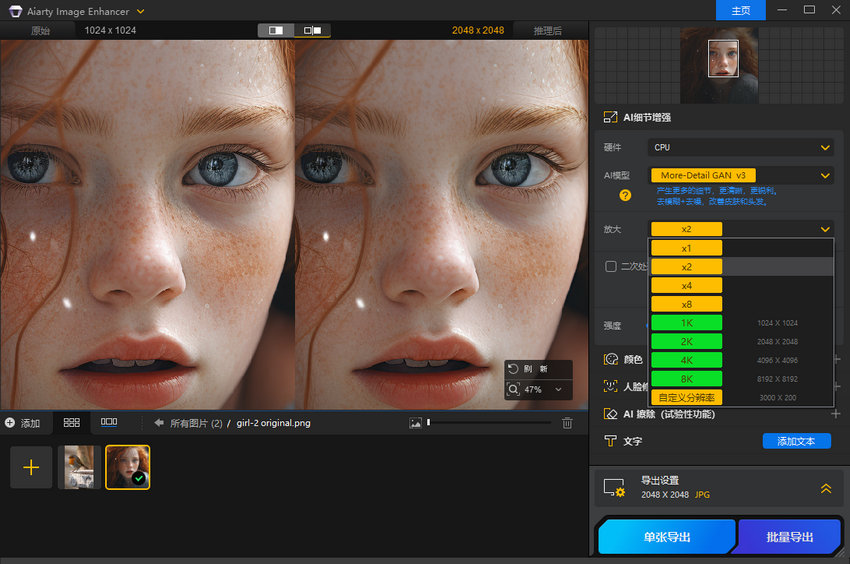Expand the app title dropdown chevron
850x564 pixels.
(140, 11)
